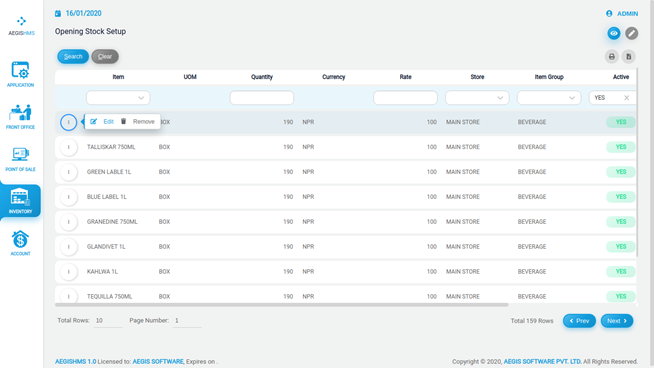The image size is (654, 368).
Task: Select the Inventory module icon
Action: click(20, 201)
